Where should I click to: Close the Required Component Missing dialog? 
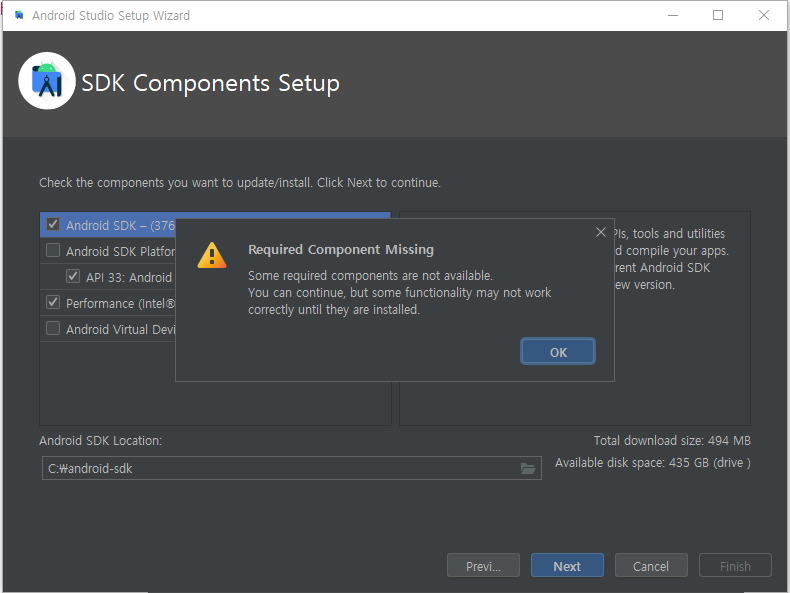[601, 232]
